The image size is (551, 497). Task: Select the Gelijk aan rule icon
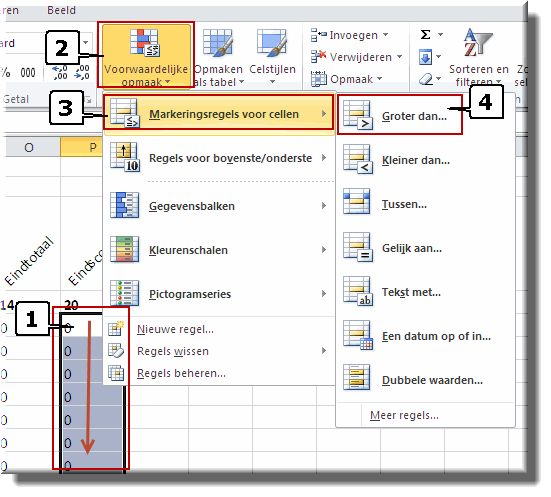pyautogui.click(x=358, y=247)
